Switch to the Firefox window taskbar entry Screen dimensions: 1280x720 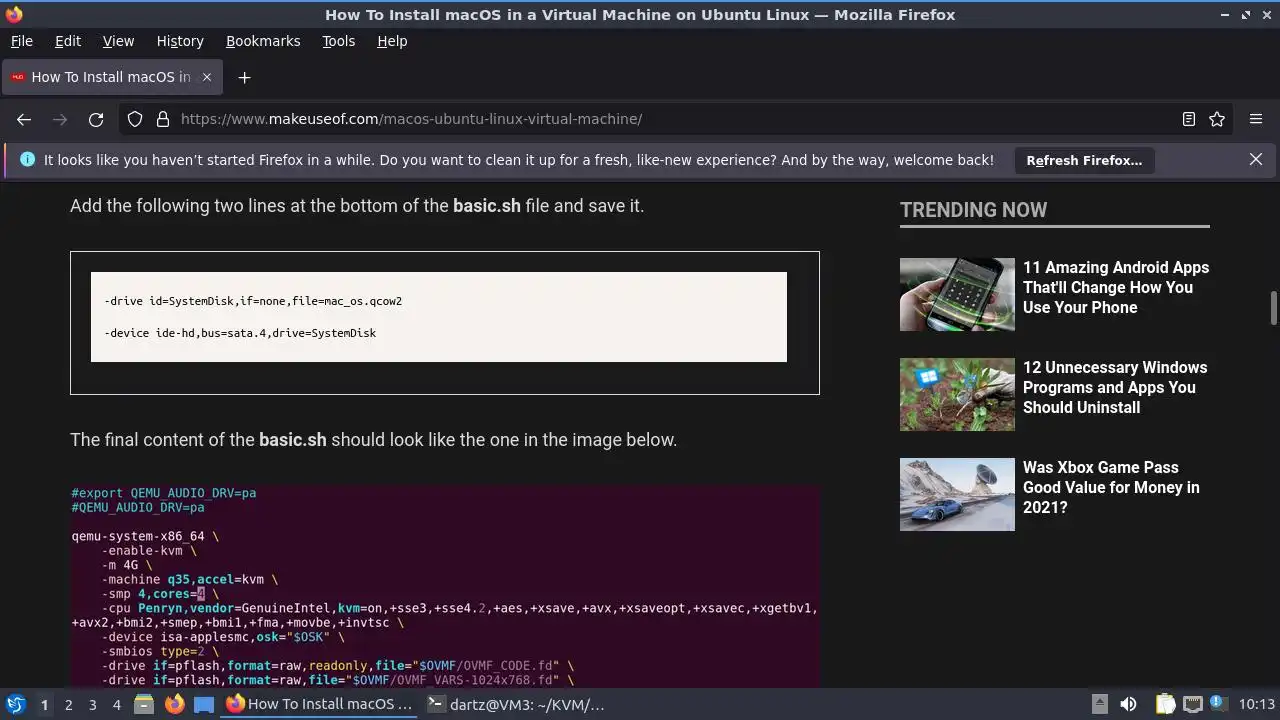(x=320, y=704)
